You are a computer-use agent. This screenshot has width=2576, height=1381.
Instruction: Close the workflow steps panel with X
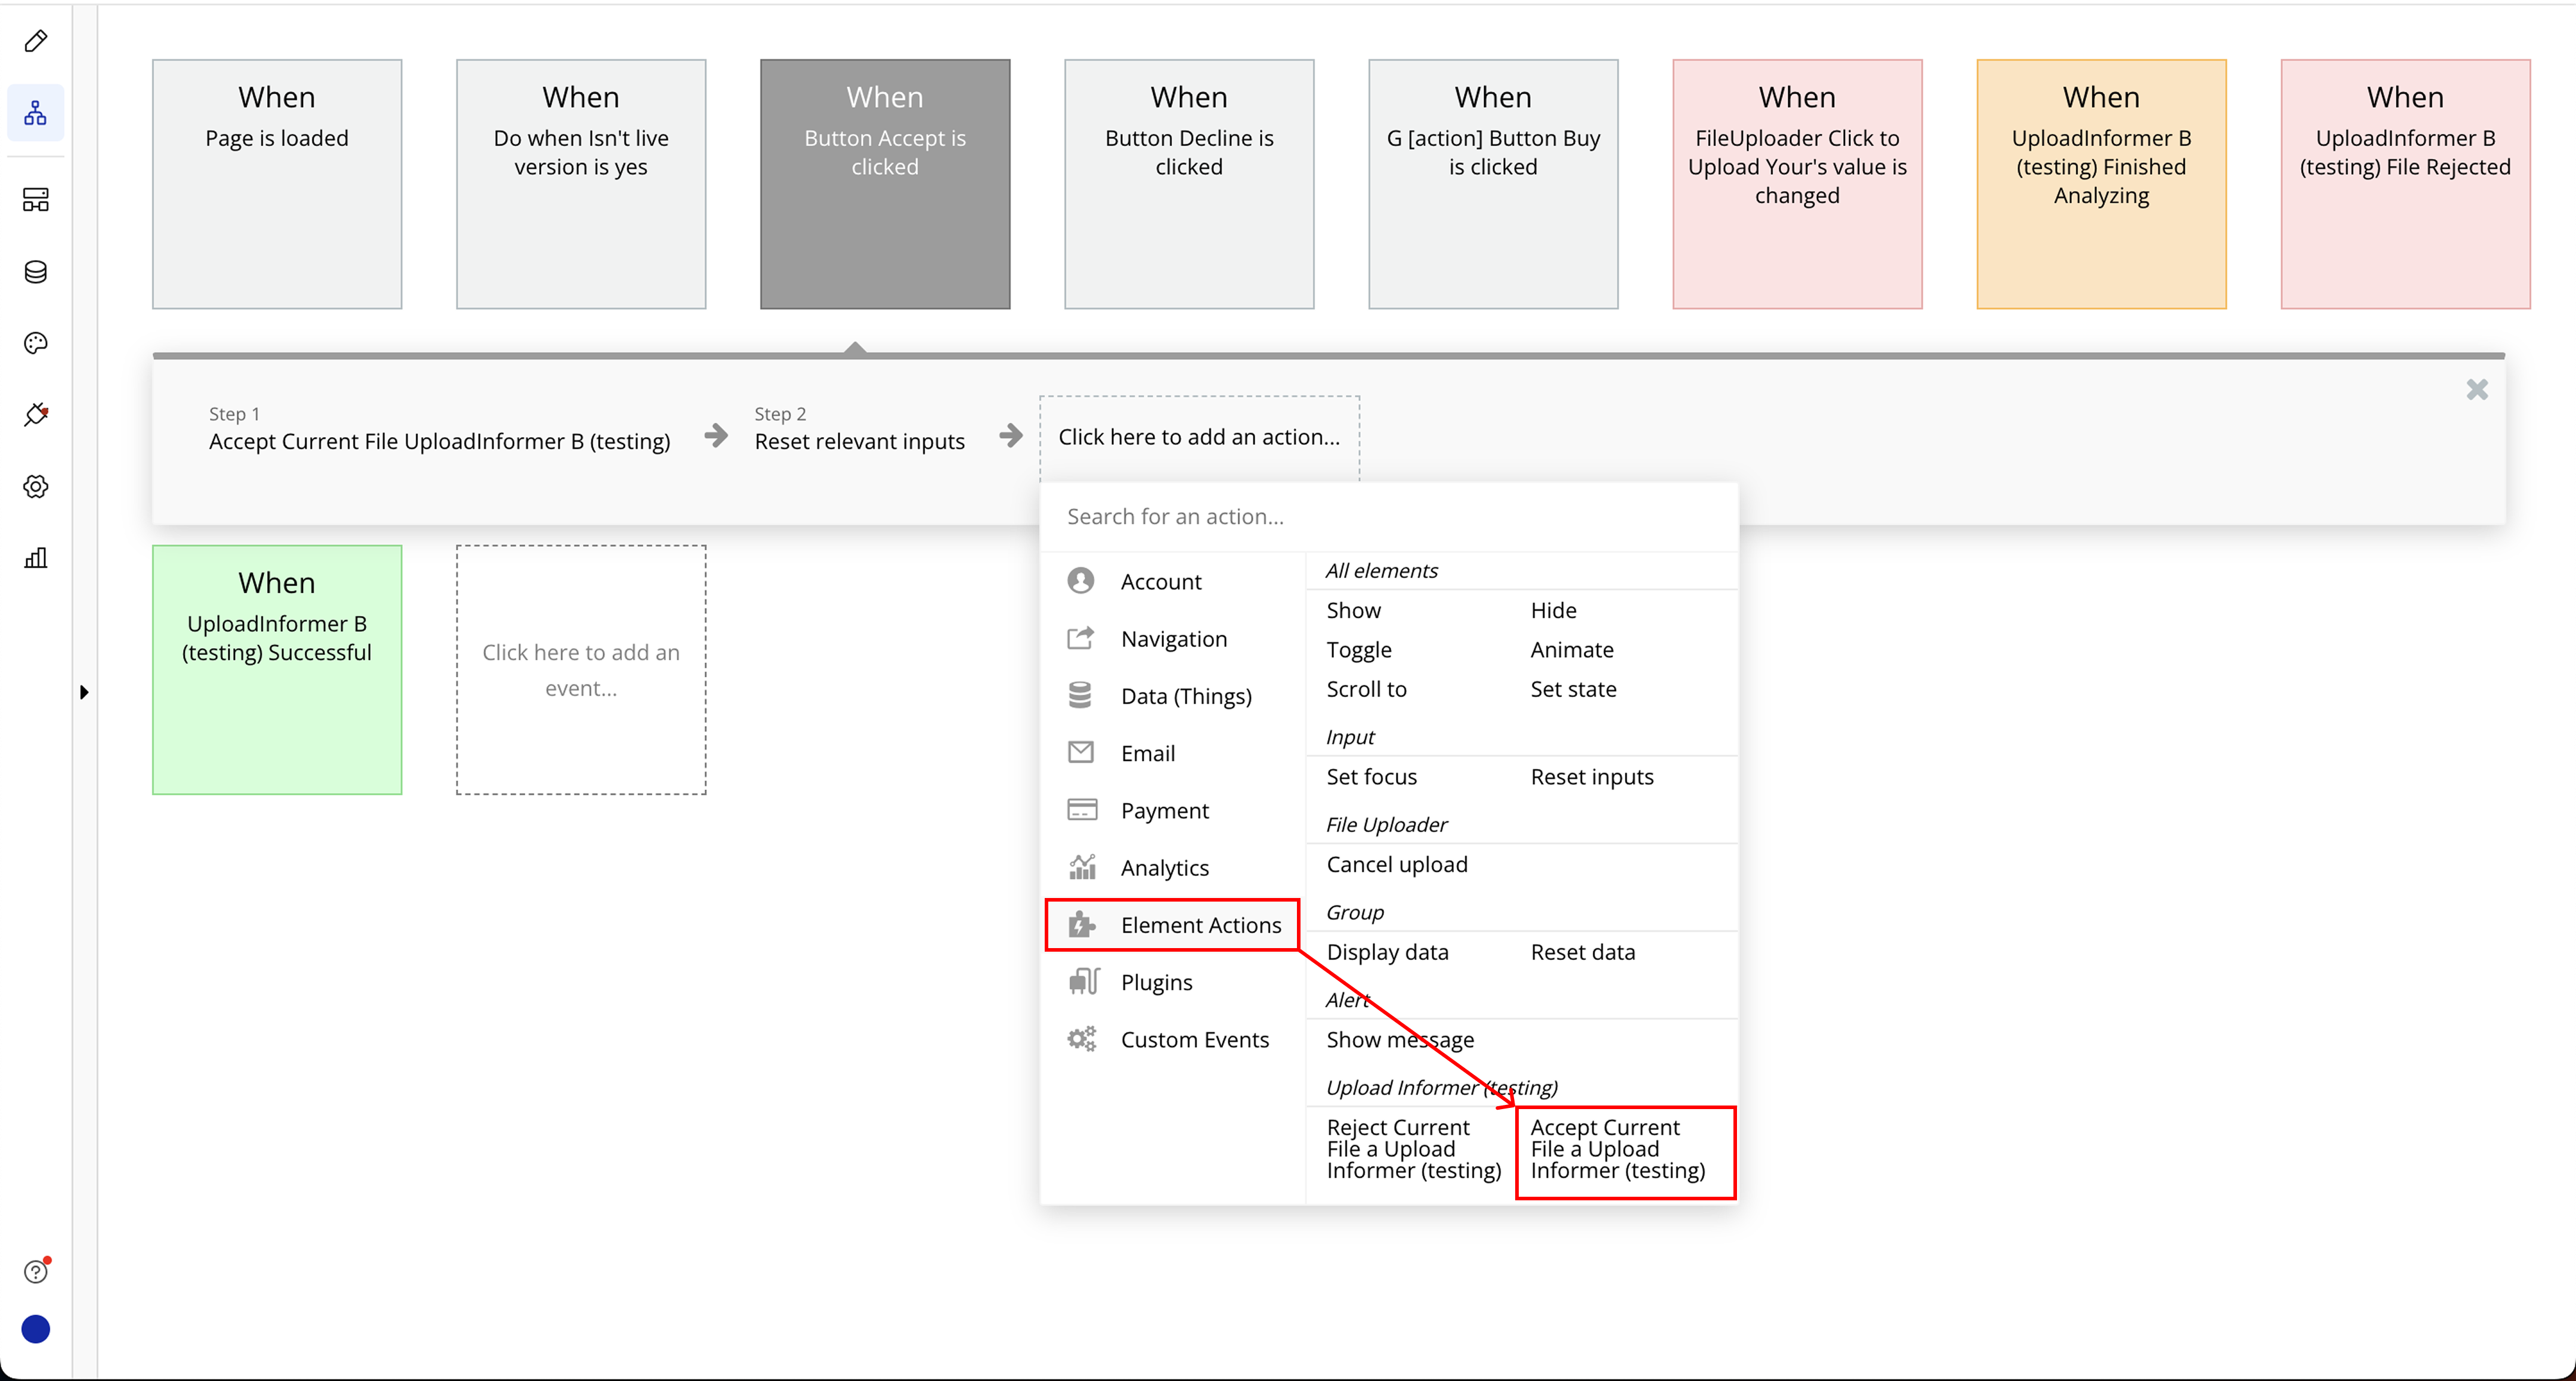coord(2476,390)
